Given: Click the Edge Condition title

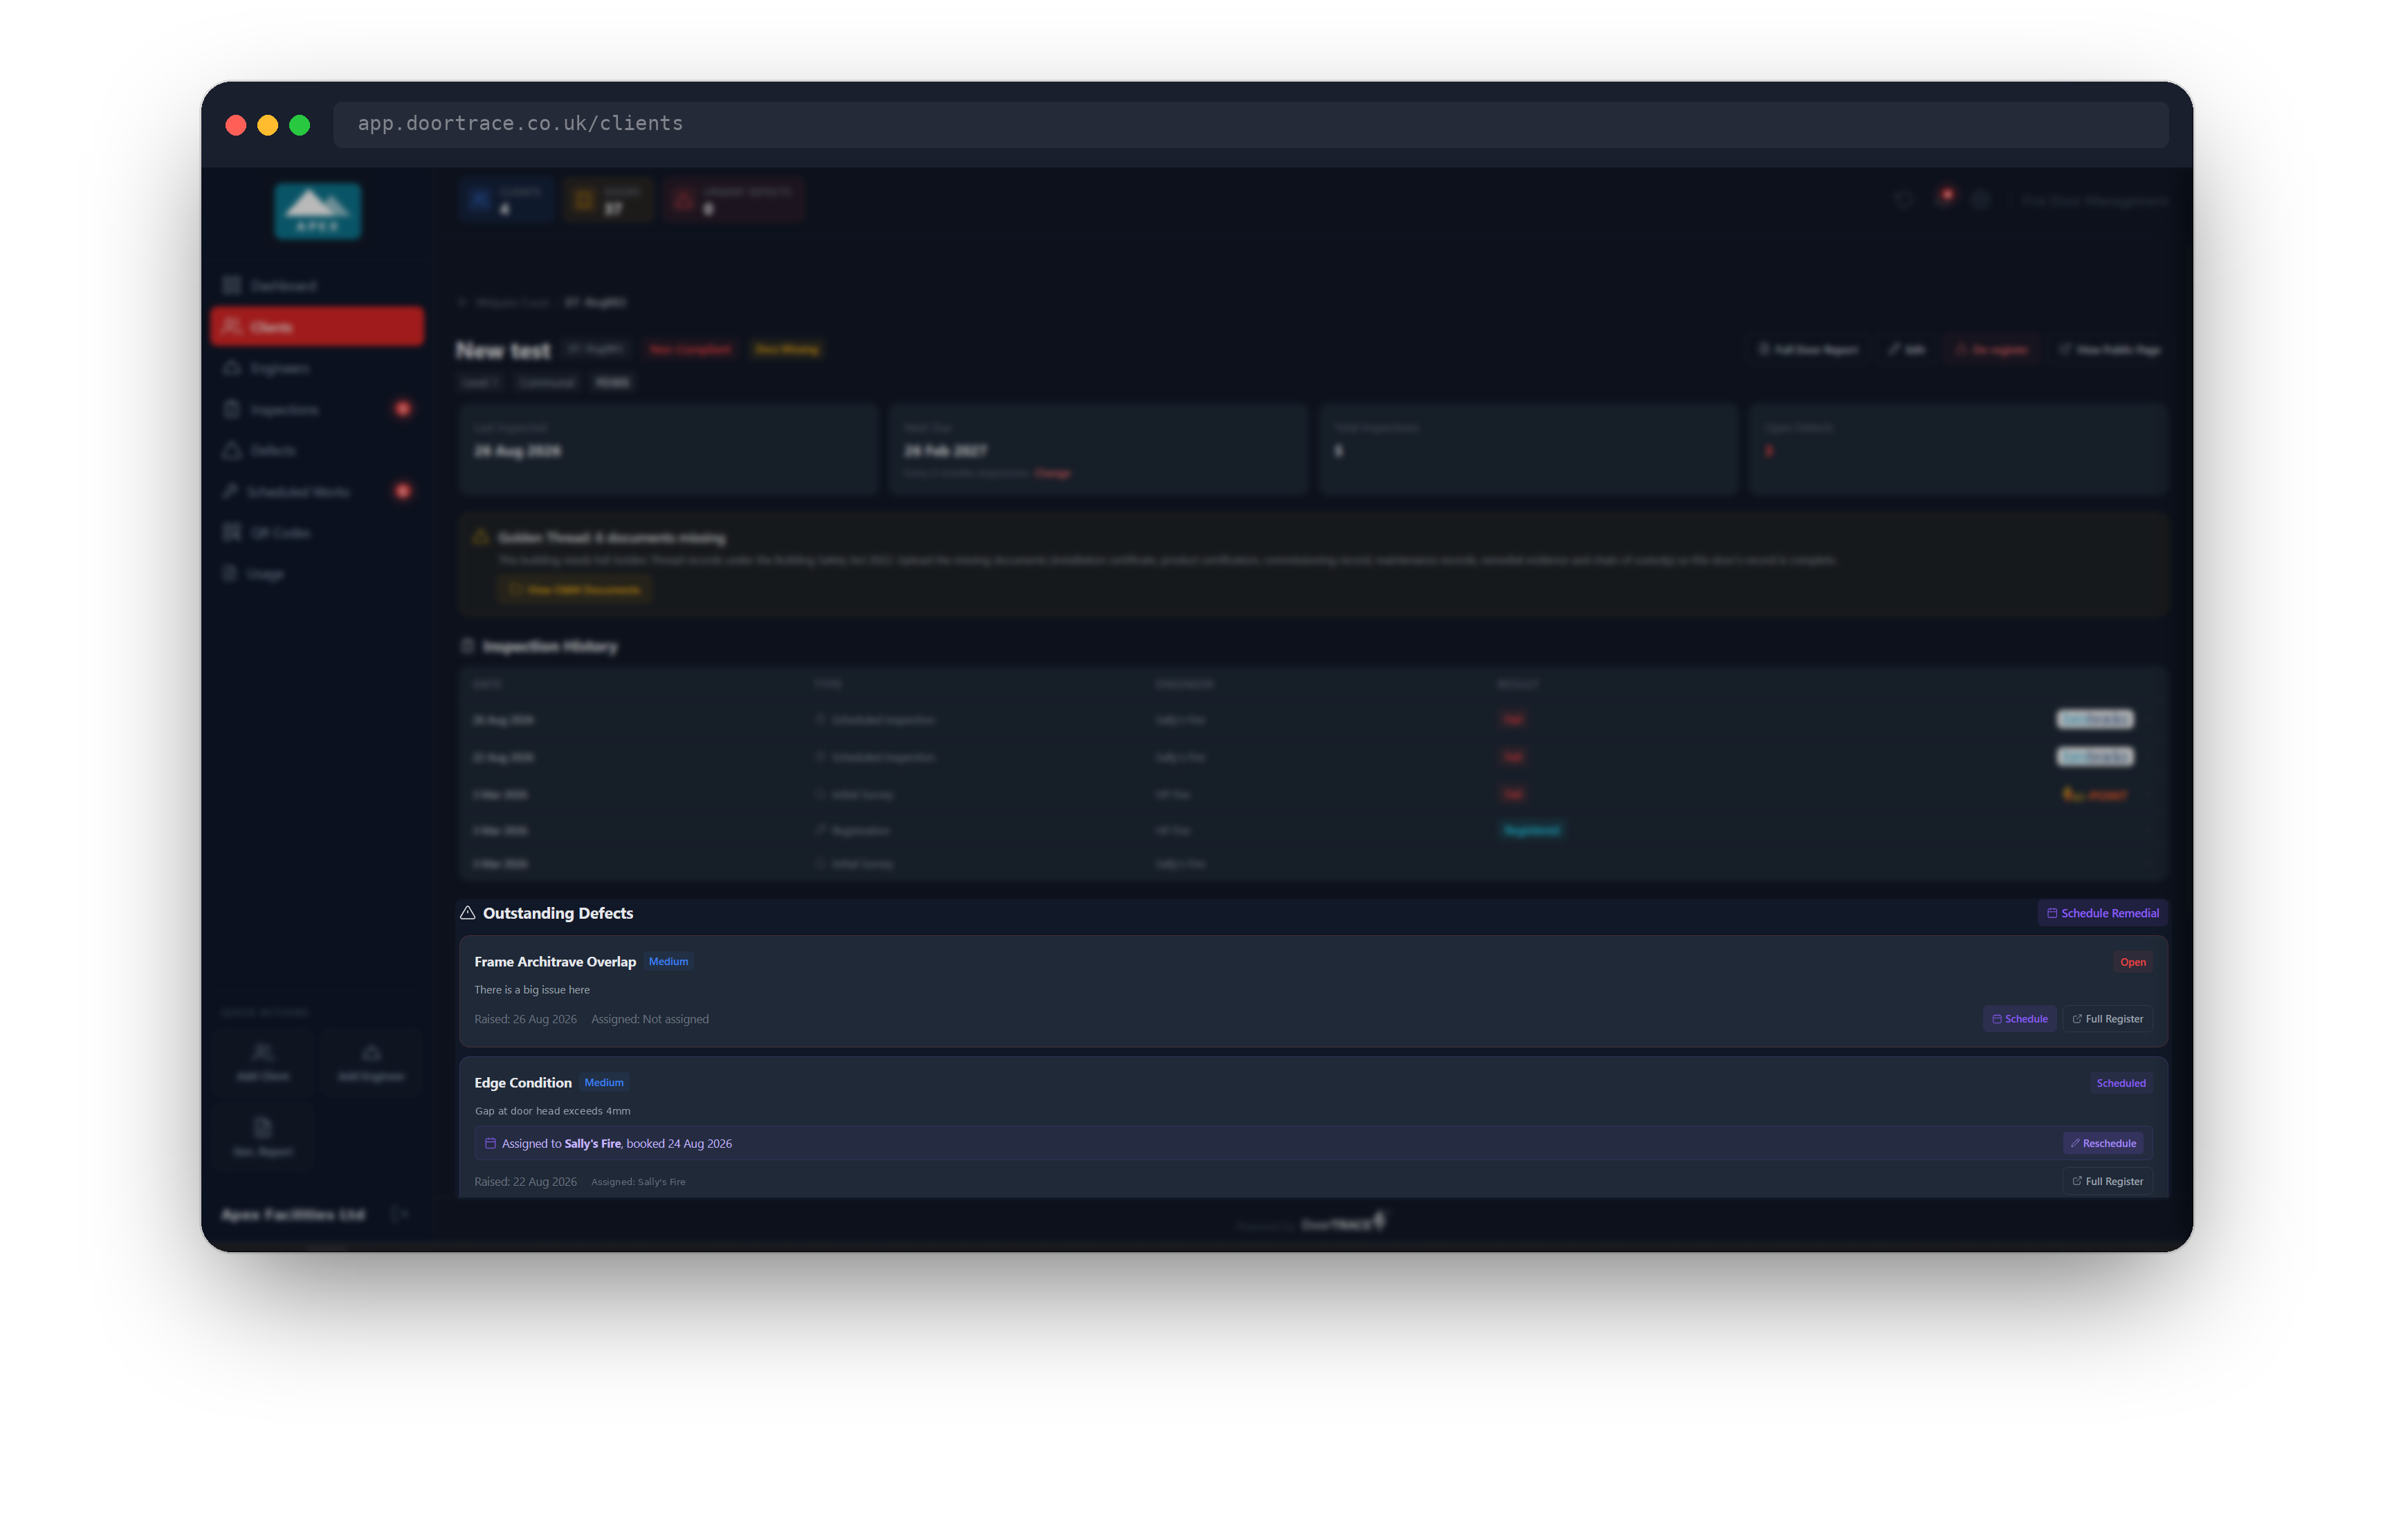Looking at the screenshot, I should click(523, 1083).
